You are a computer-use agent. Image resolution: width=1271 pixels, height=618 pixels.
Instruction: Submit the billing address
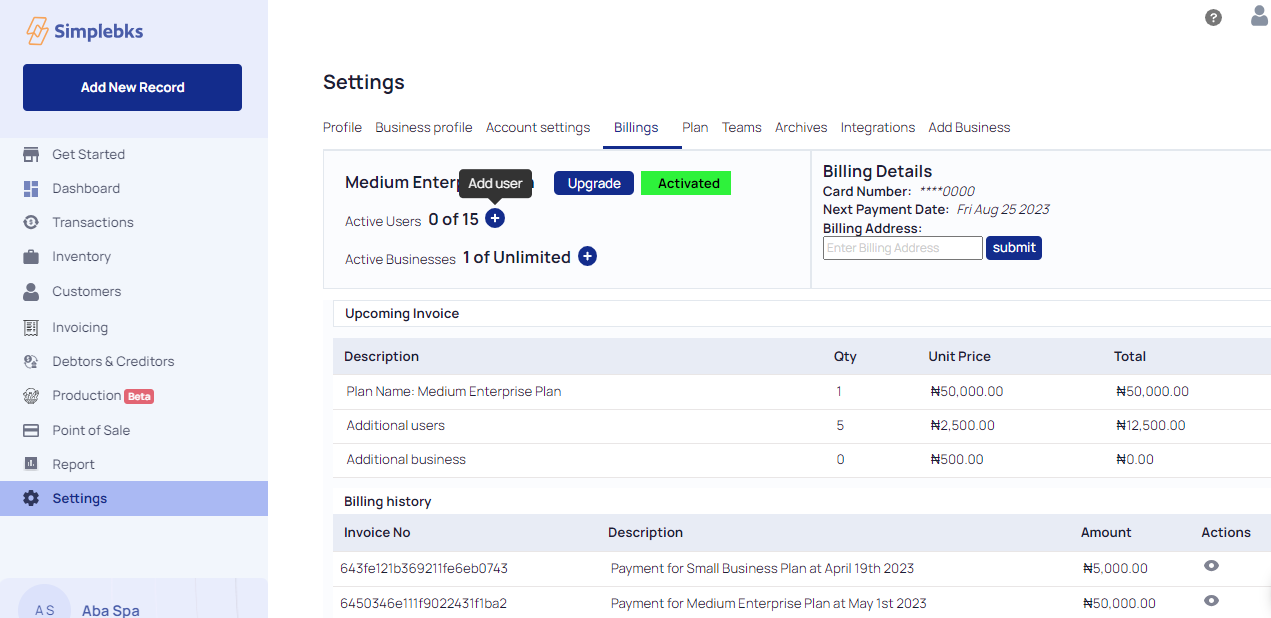pyautogui.click(x=1013, y=247)
